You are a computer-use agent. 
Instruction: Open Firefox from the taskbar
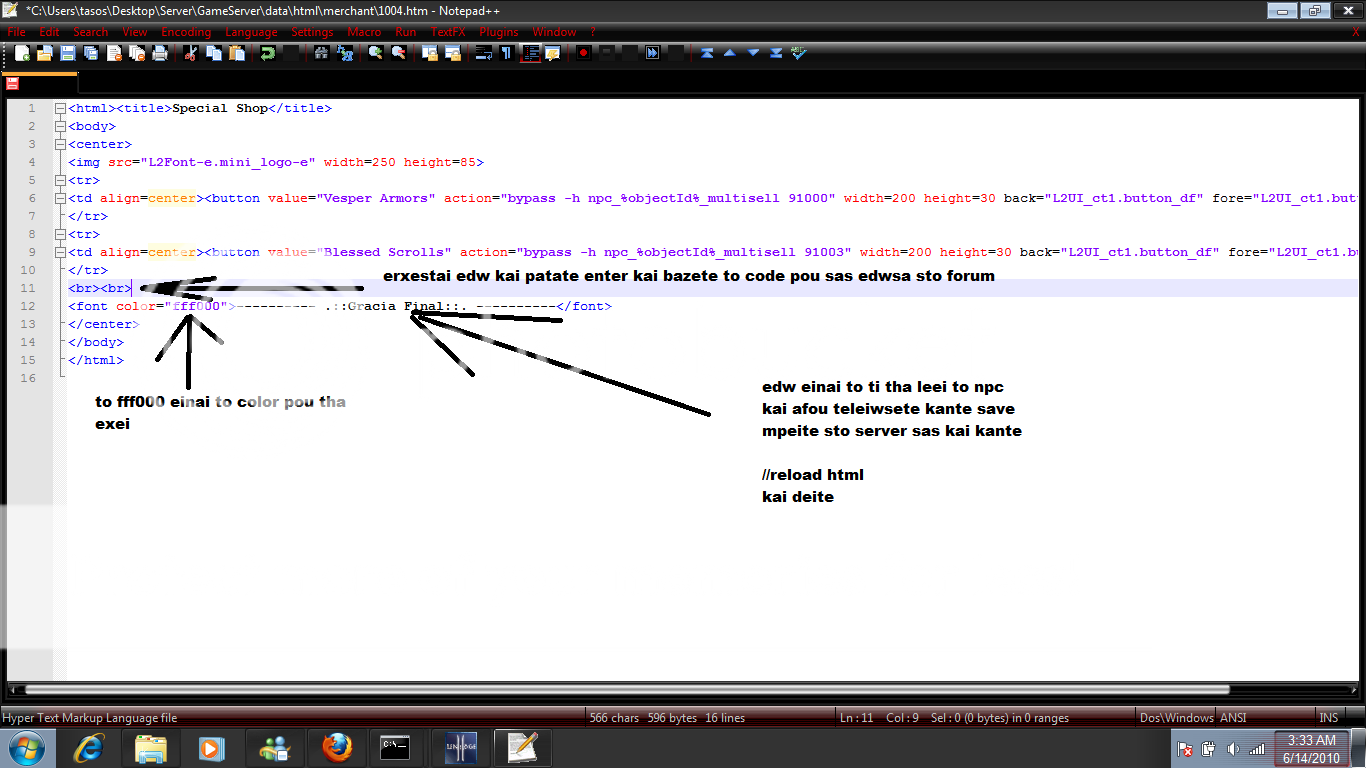click(x=338, y=747)
